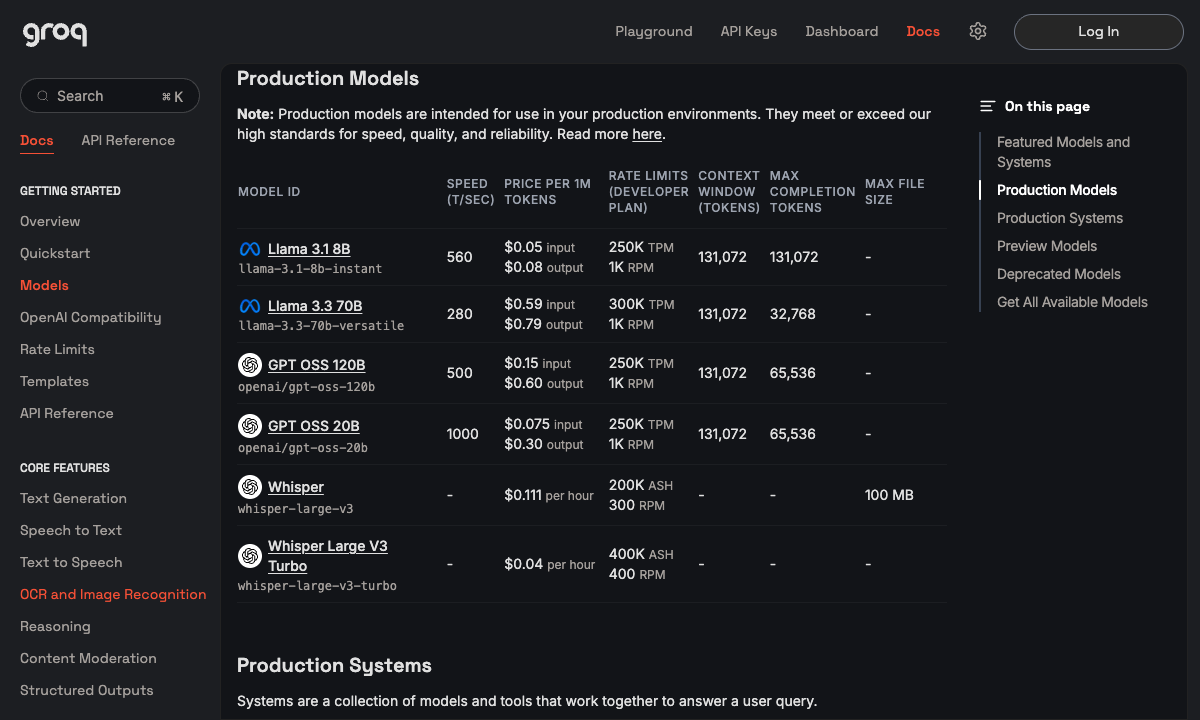
Task: Jump to Preview Models section
Action: coord(1047,246)
